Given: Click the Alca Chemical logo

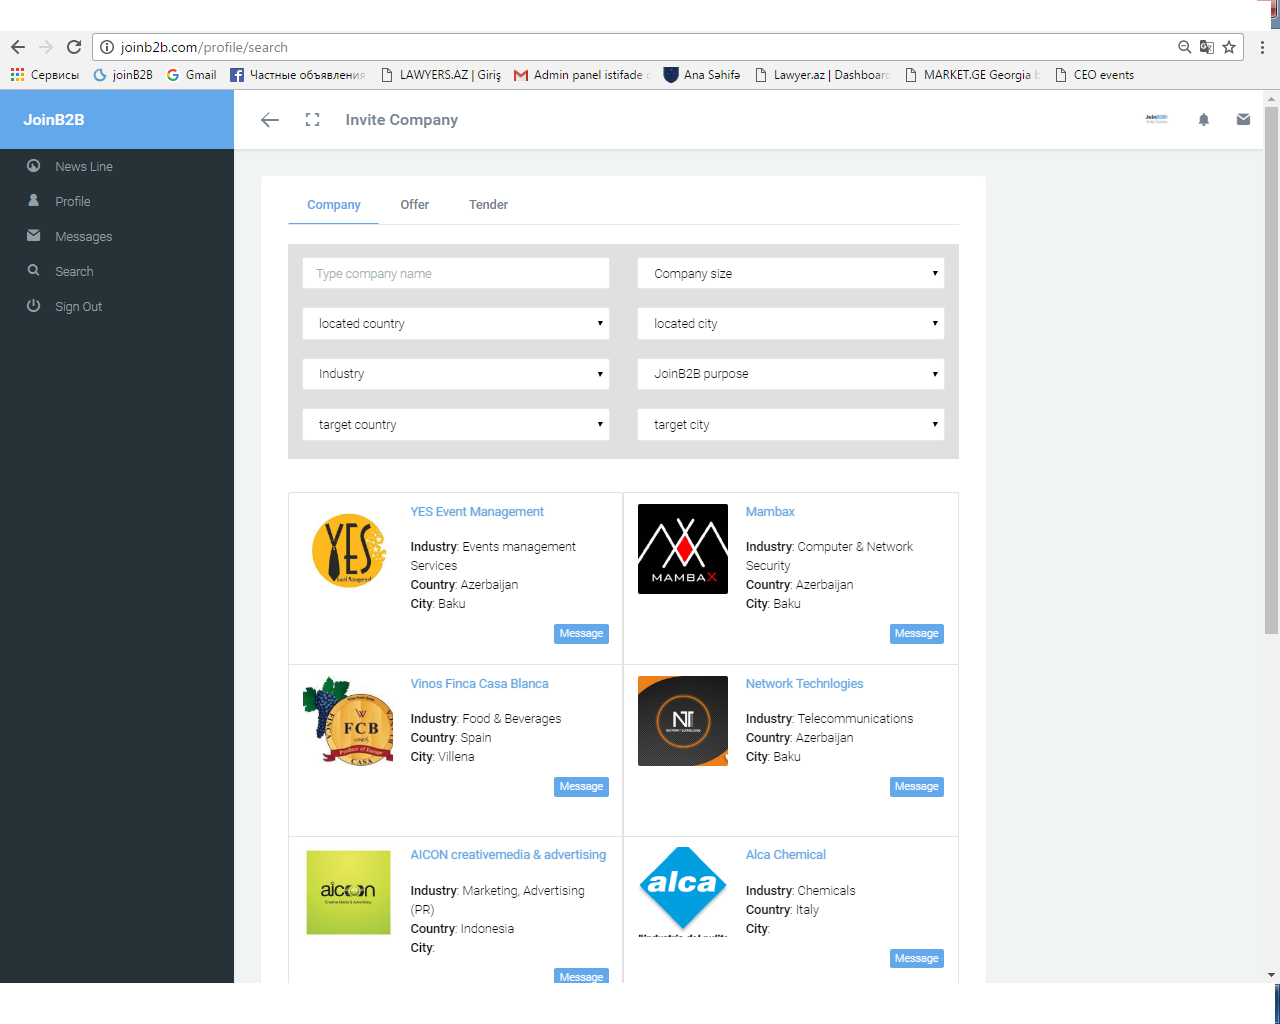Looking at the screenshot, I should 683,892.
